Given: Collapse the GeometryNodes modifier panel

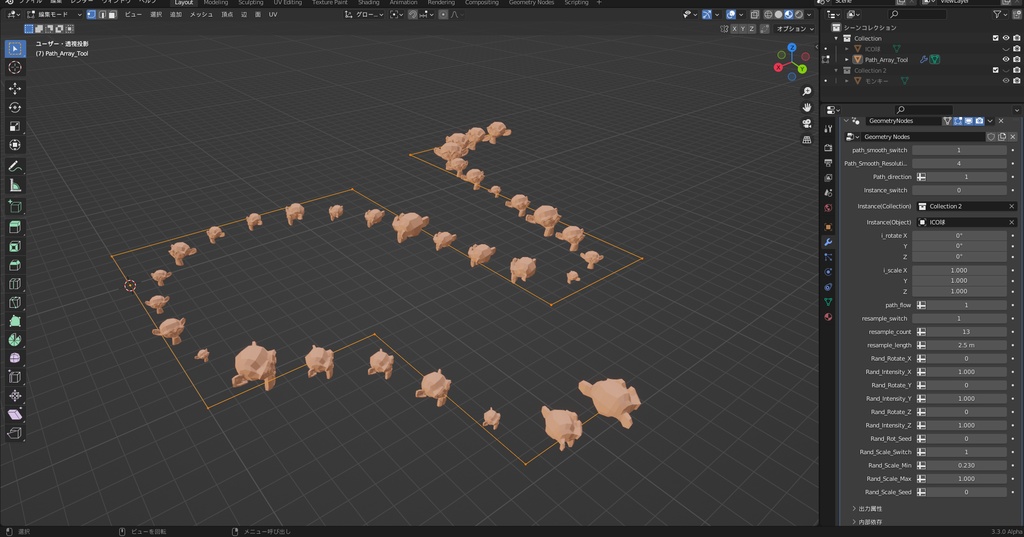Looking at the screenshot, I should tap(846, 121).
